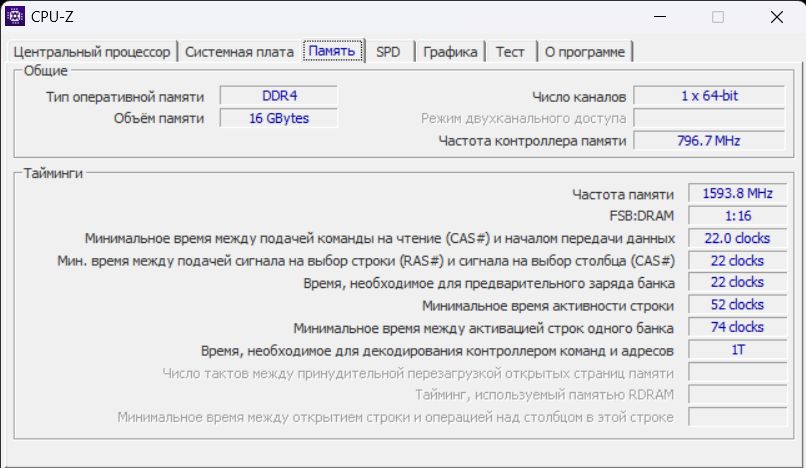Click the 796.7 MHz controller frequency field
Image resolution: width=806 pixels, height=468 pixels.
(709, 140)
